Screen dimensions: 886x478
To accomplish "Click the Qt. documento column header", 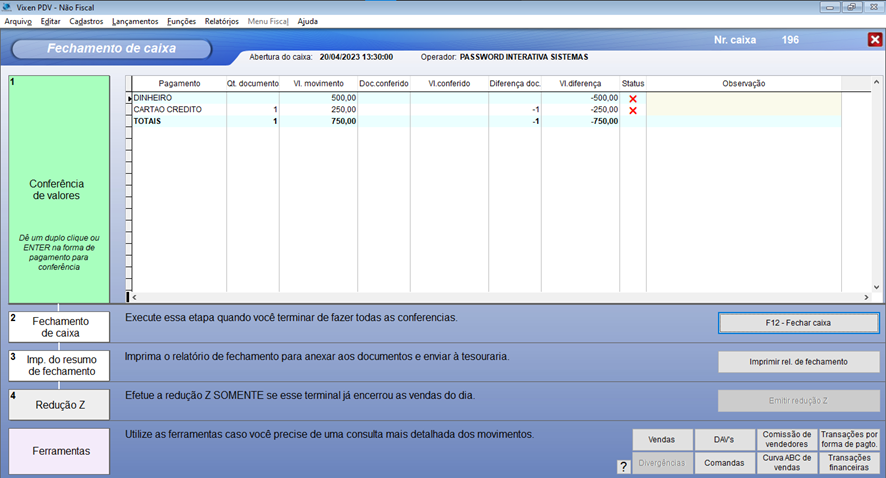I will coord(253,84).
